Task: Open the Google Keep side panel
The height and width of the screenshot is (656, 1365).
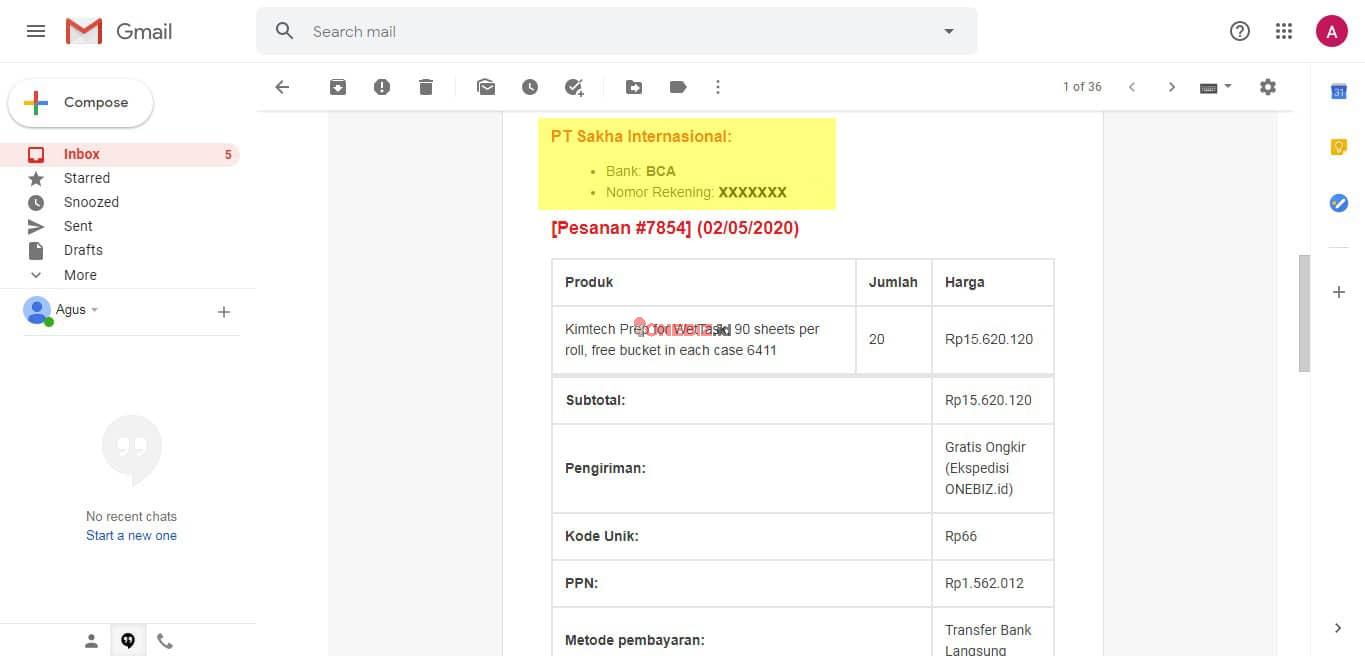Action: coord(1338,147)
